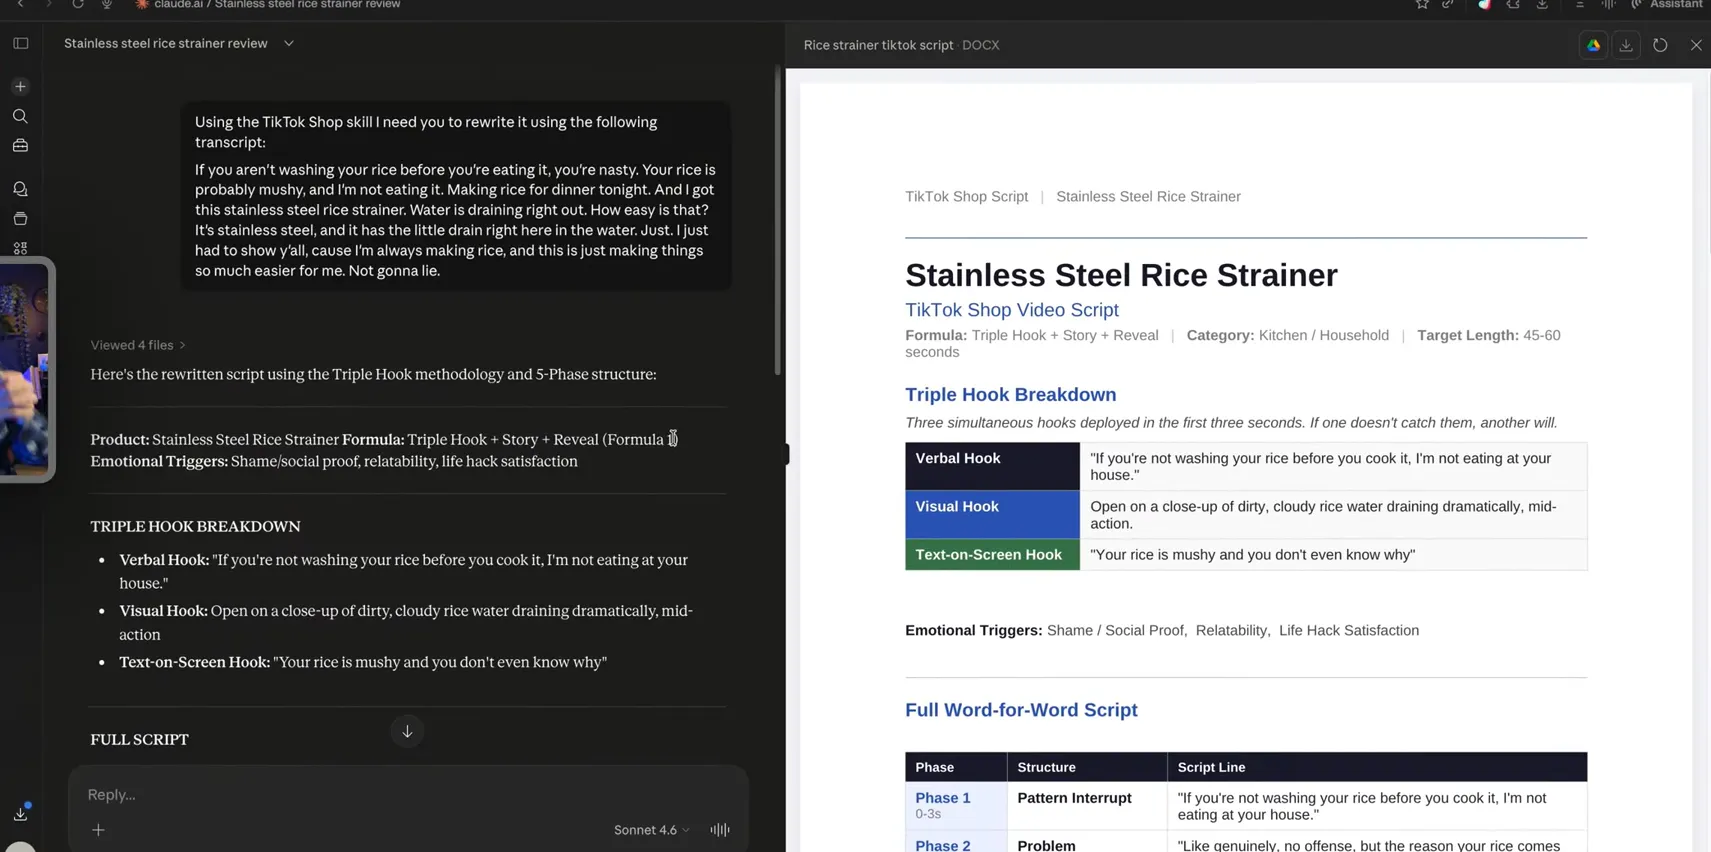Download the Rice strainer tiktok script DOCX
Screen dimensions: 1711x852
click(x=1626, y=45)
